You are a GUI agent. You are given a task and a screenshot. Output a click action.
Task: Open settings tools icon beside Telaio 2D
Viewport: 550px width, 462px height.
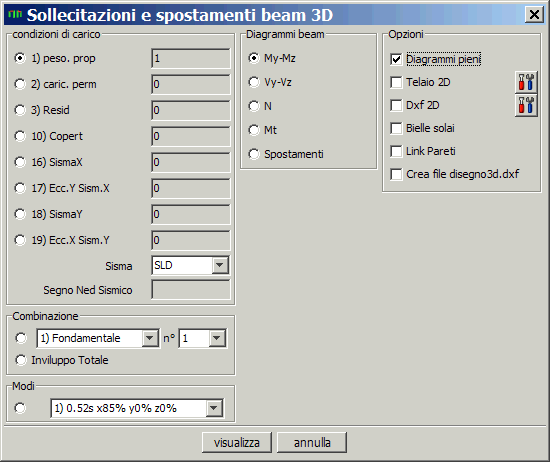[526, 82]
